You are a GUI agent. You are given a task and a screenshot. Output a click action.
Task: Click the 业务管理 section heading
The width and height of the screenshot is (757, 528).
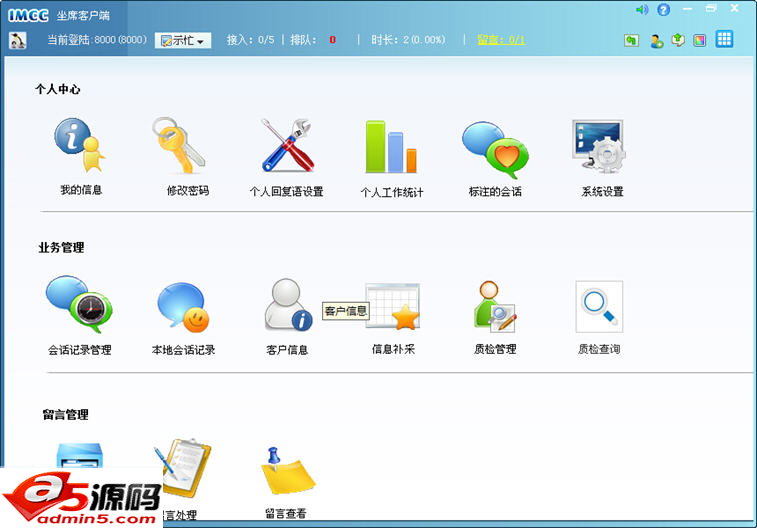coord(61,248)
